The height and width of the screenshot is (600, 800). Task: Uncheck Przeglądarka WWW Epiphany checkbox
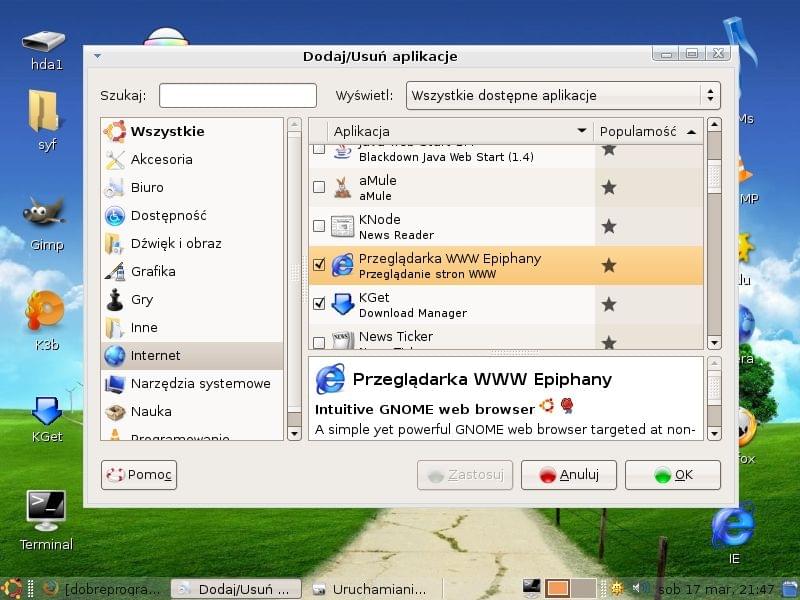coord(319,264)
